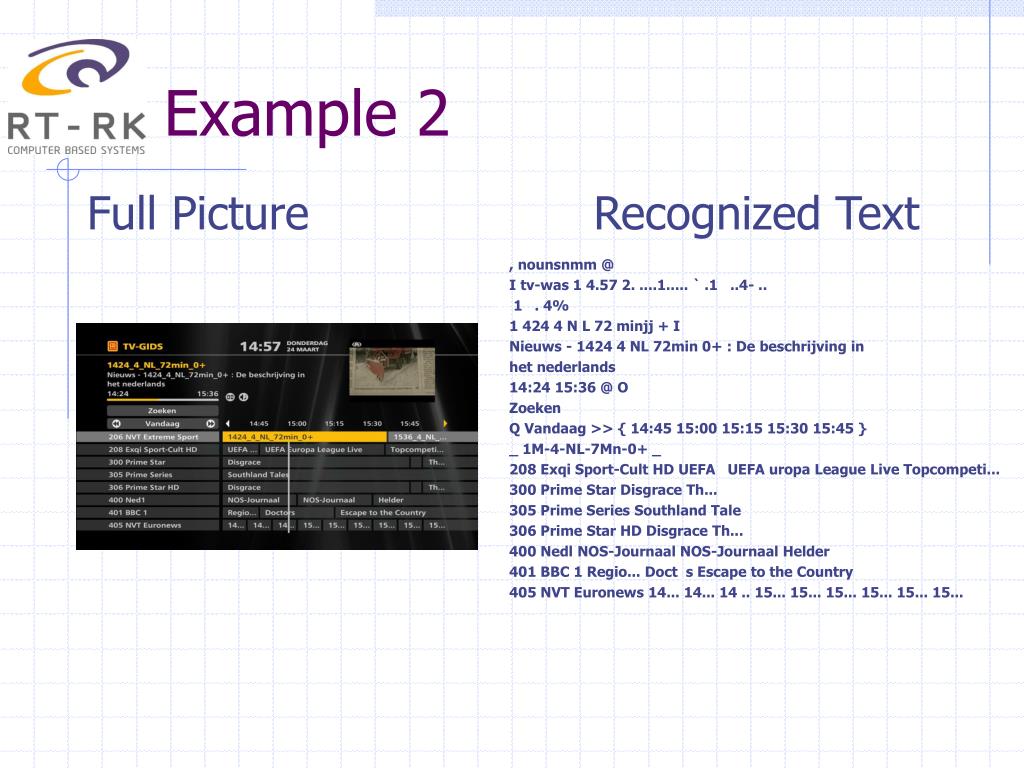
Task: Go to next day with forward icon
Action: (210, 423)
